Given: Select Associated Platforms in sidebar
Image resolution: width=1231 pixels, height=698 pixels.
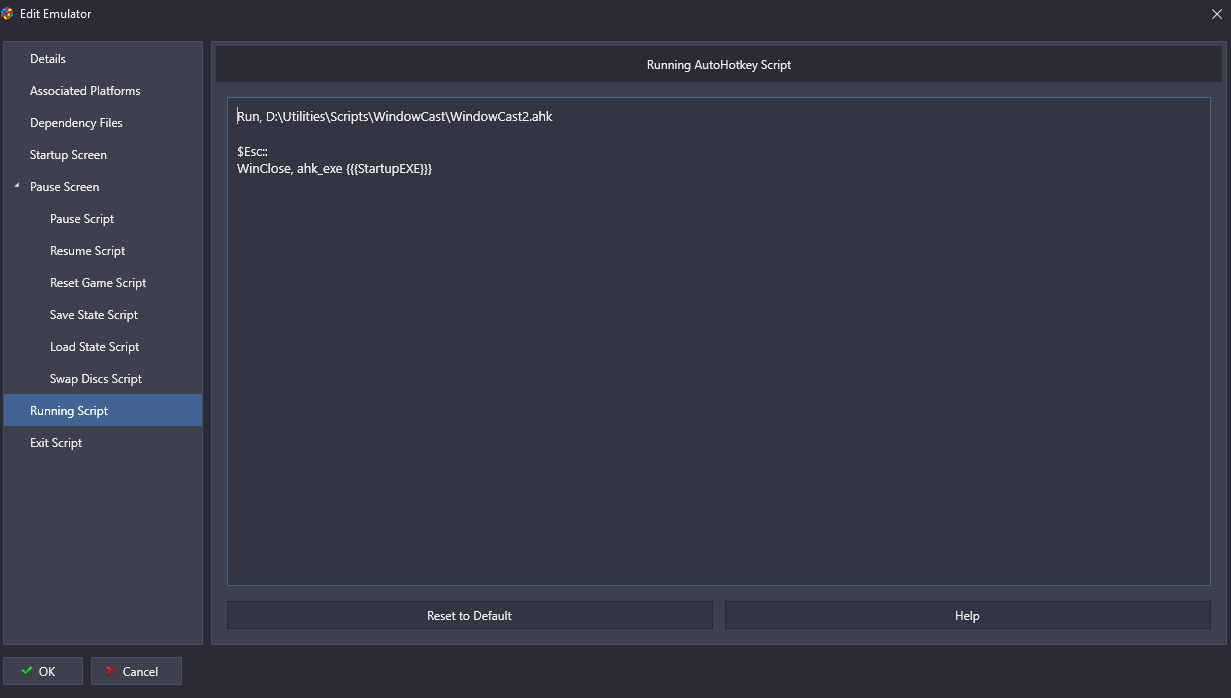Looking at the screenshot, I should [x=102, y=91].
